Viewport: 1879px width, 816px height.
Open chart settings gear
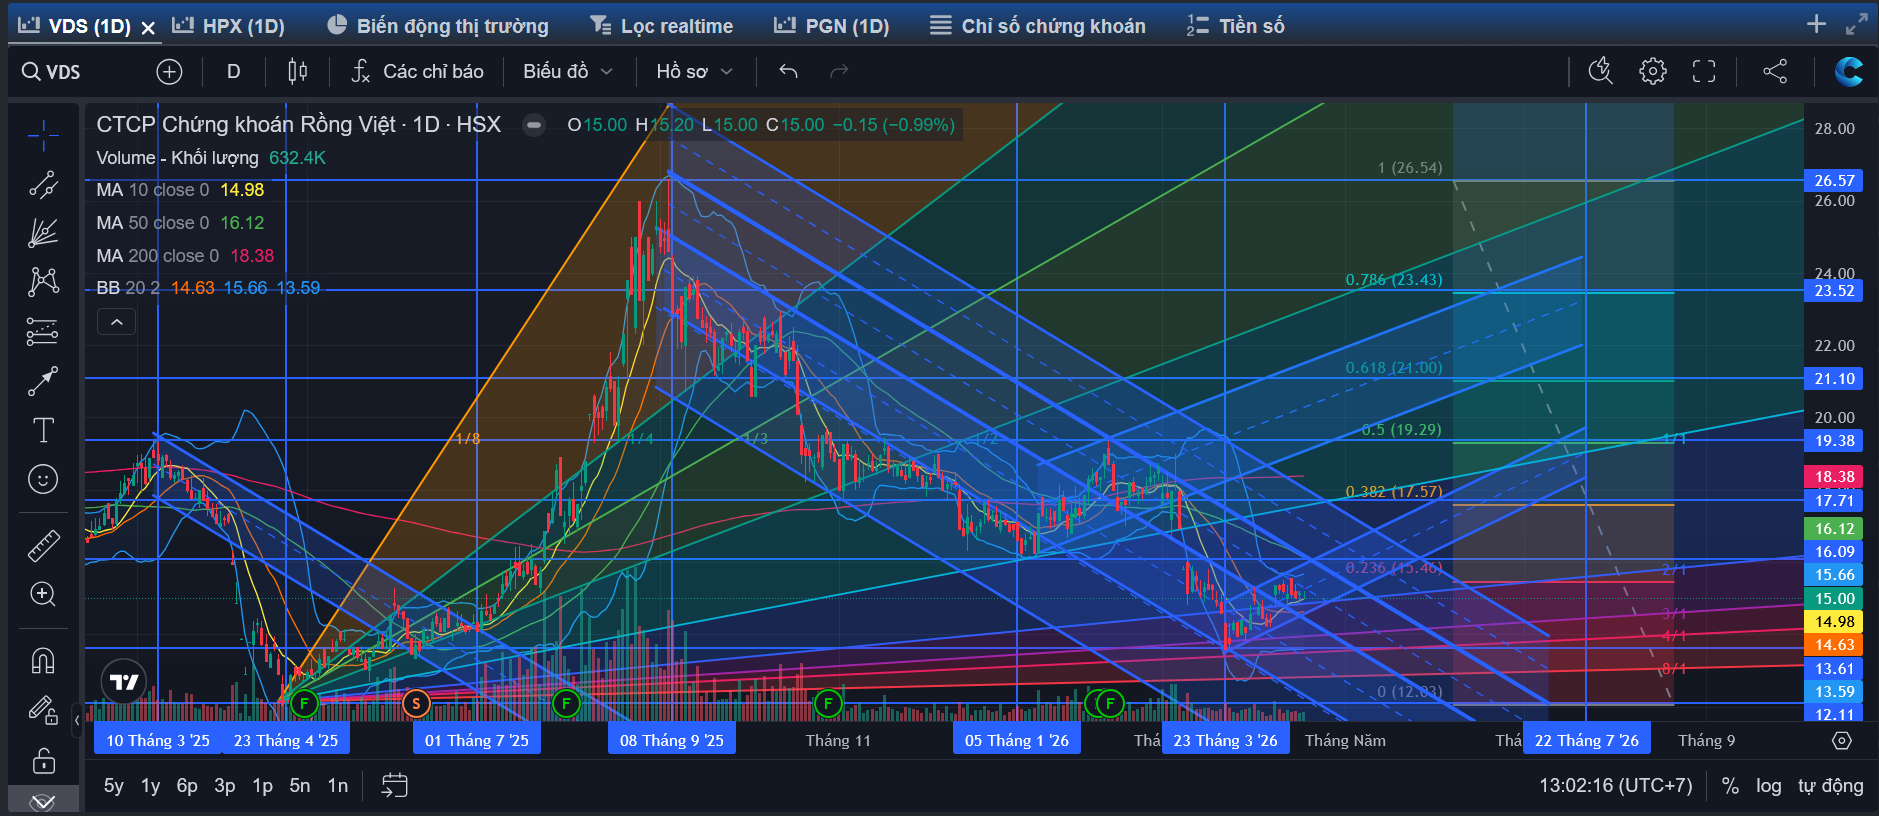click(x=1653, y=71)
